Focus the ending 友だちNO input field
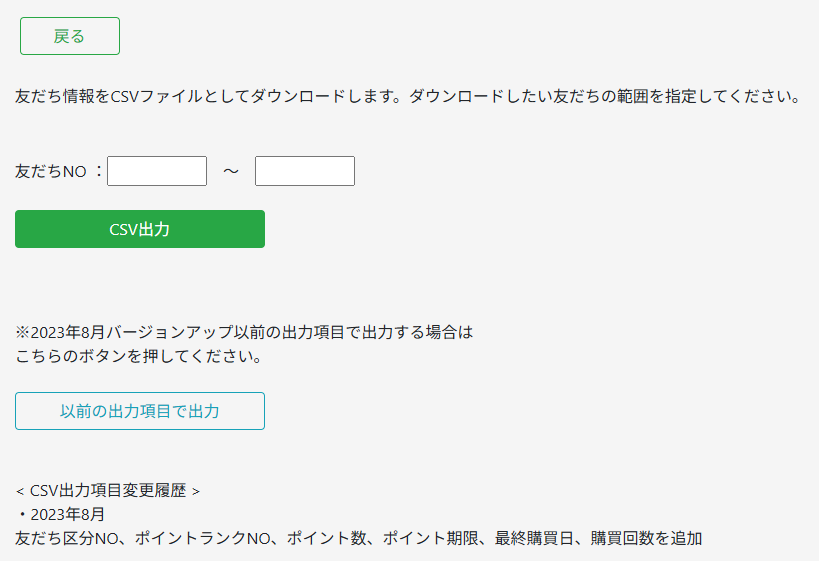The image size is (819, 561). tap(305, 171)
